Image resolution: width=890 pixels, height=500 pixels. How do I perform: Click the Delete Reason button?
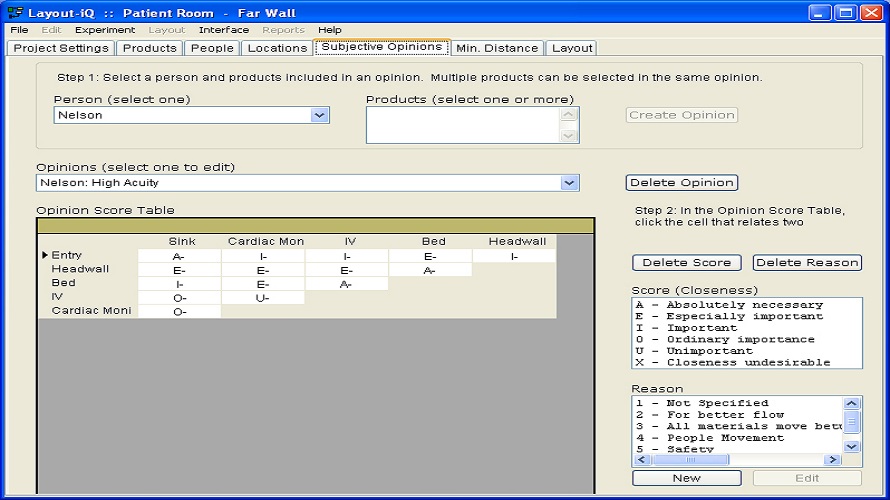[x=807, y=262]
